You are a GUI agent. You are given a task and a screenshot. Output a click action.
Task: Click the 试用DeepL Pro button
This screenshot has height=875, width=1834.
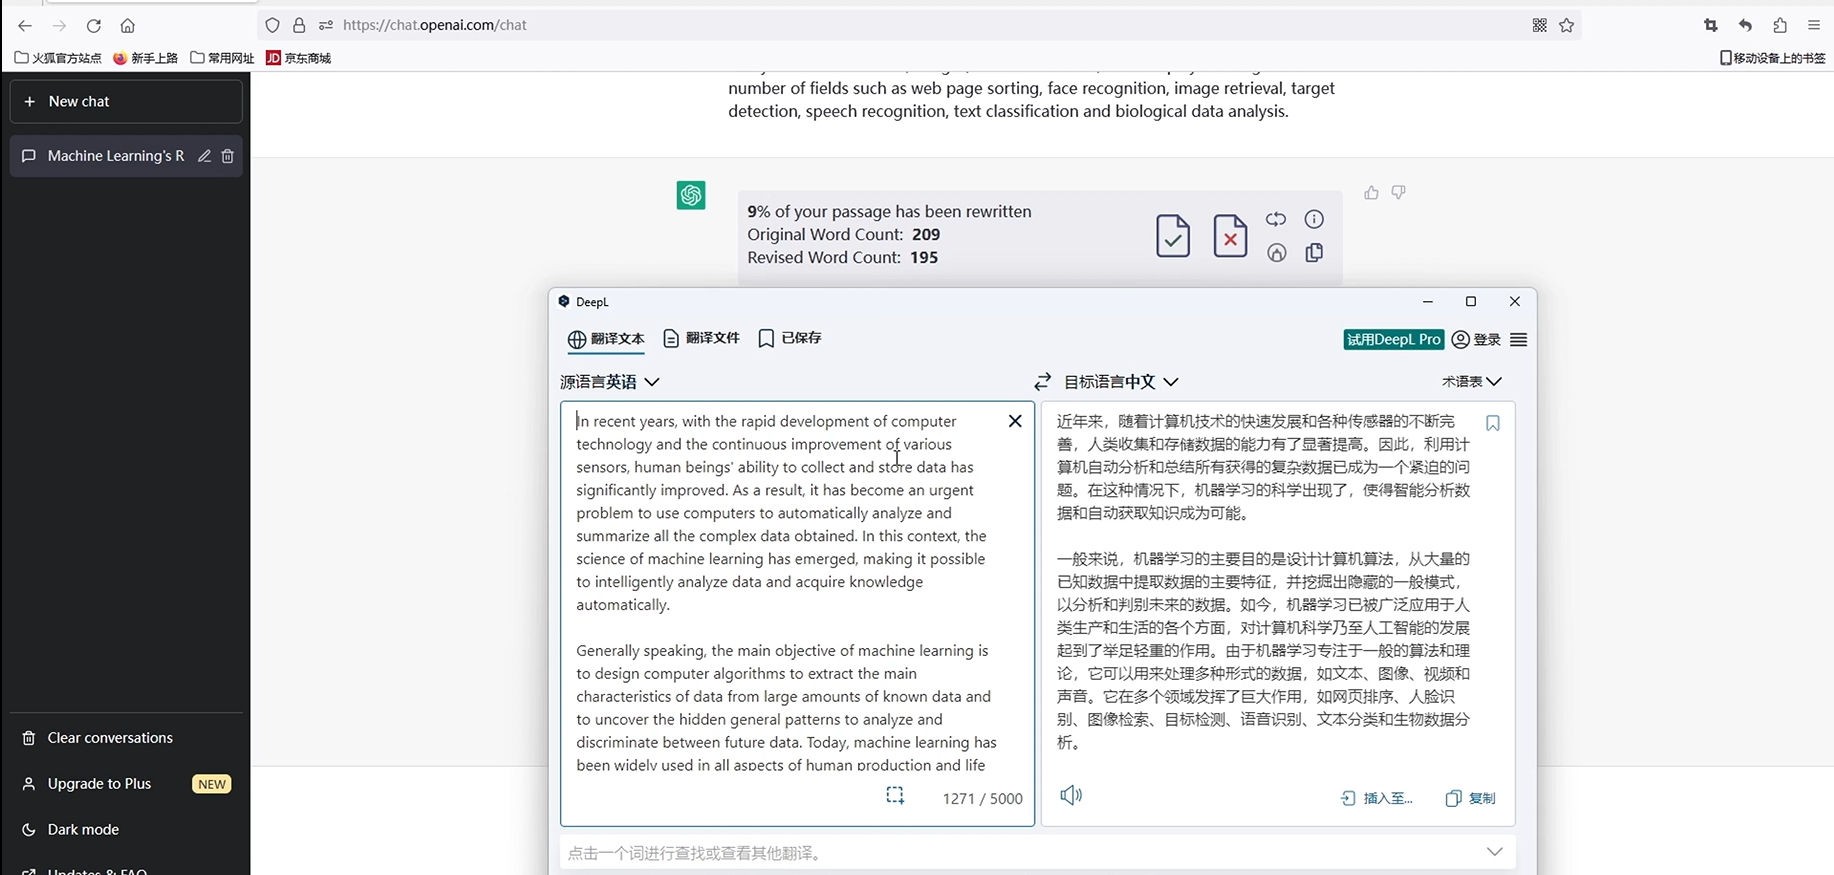point(1394,339)
